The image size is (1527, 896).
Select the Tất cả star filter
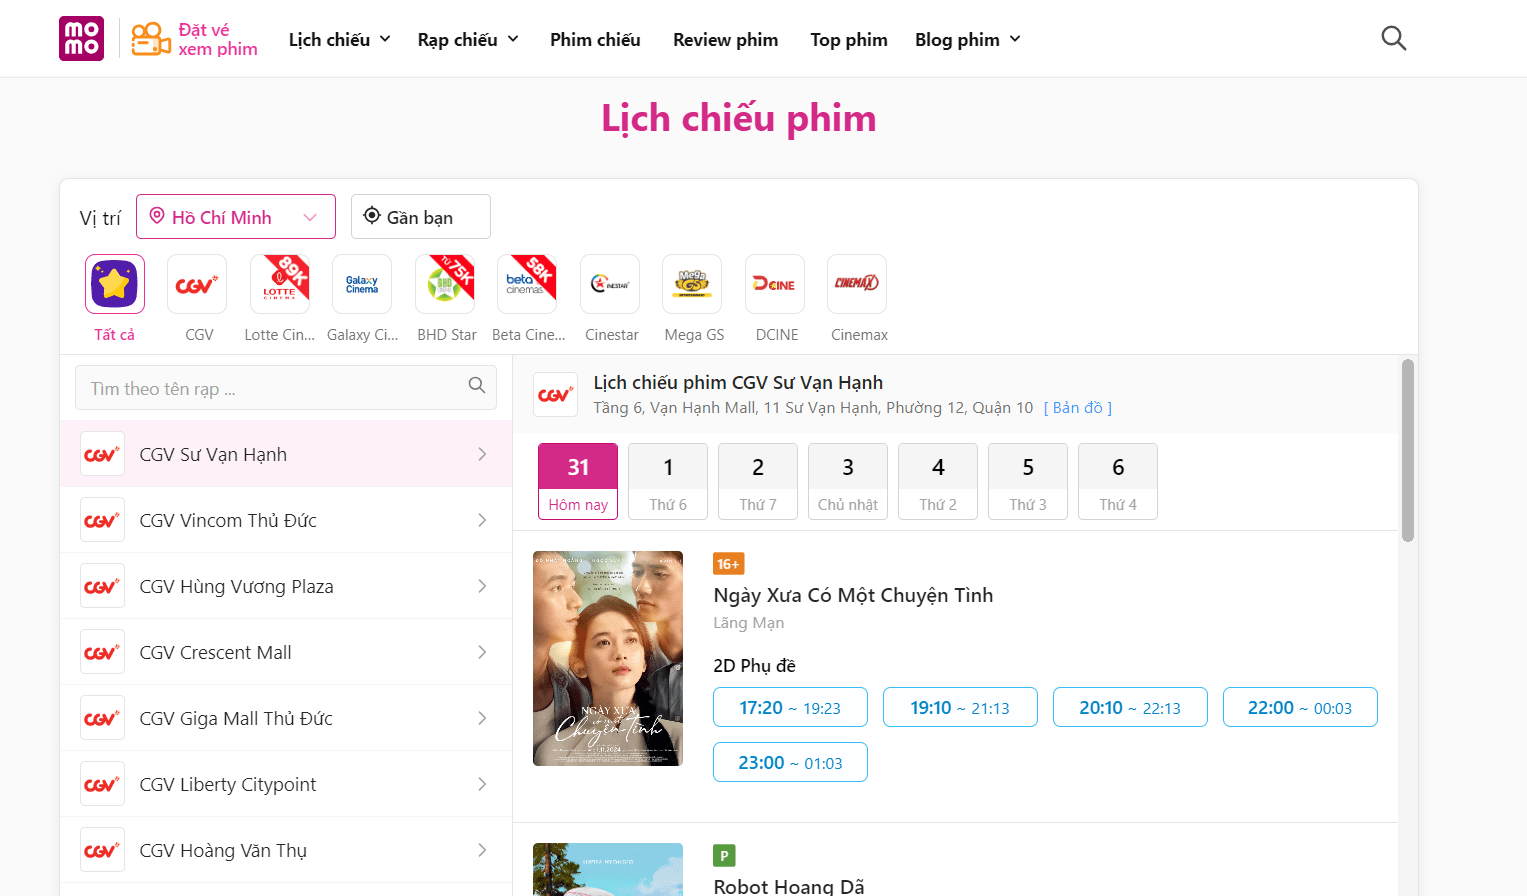click(x=115, y=285)
